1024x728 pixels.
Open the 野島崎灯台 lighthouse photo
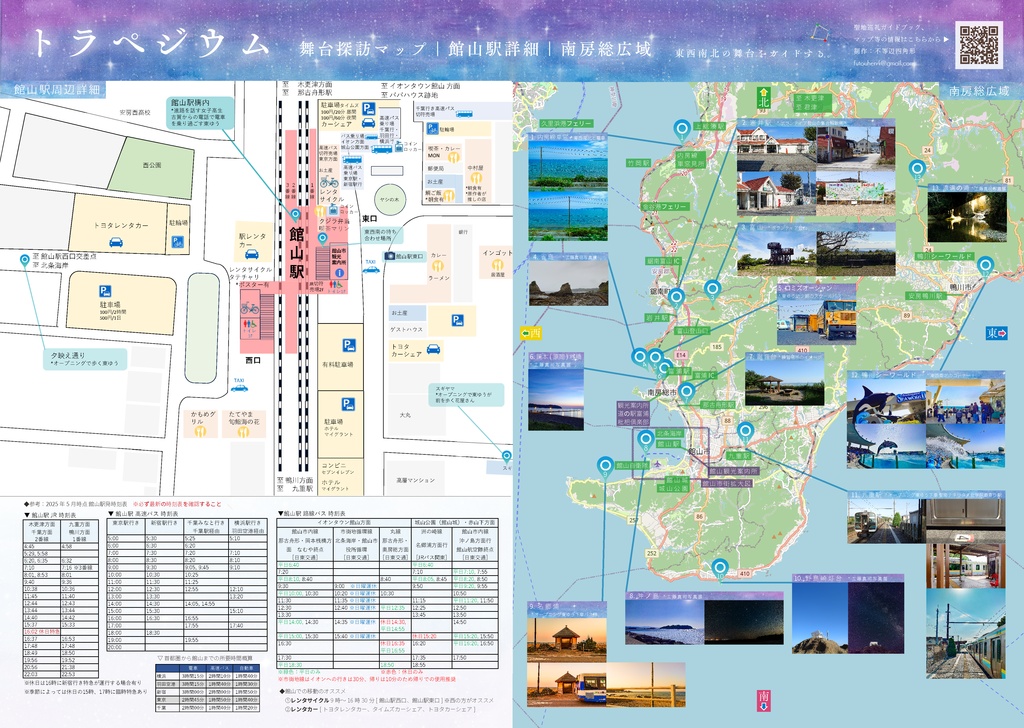tap(820, 618)
